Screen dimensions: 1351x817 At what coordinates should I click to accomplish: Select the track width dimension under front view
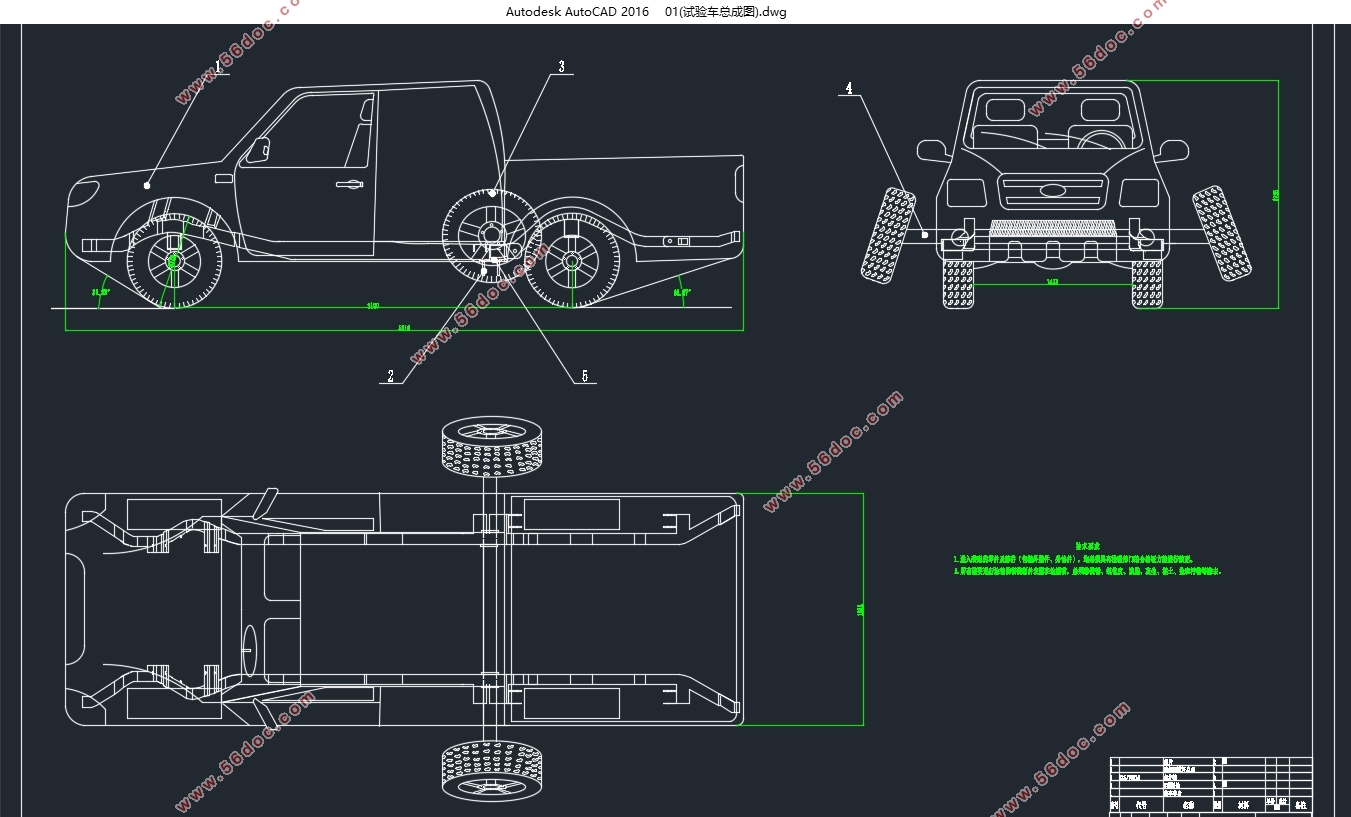click(1052, 283)
